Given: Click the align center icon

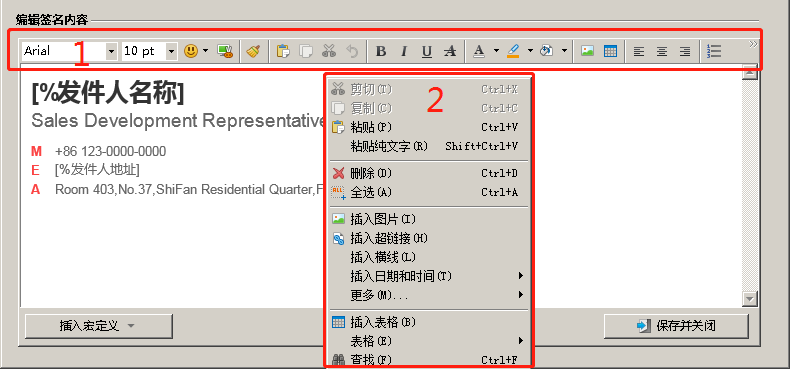Looking at the screenshot, I should (x=662, y=51).
